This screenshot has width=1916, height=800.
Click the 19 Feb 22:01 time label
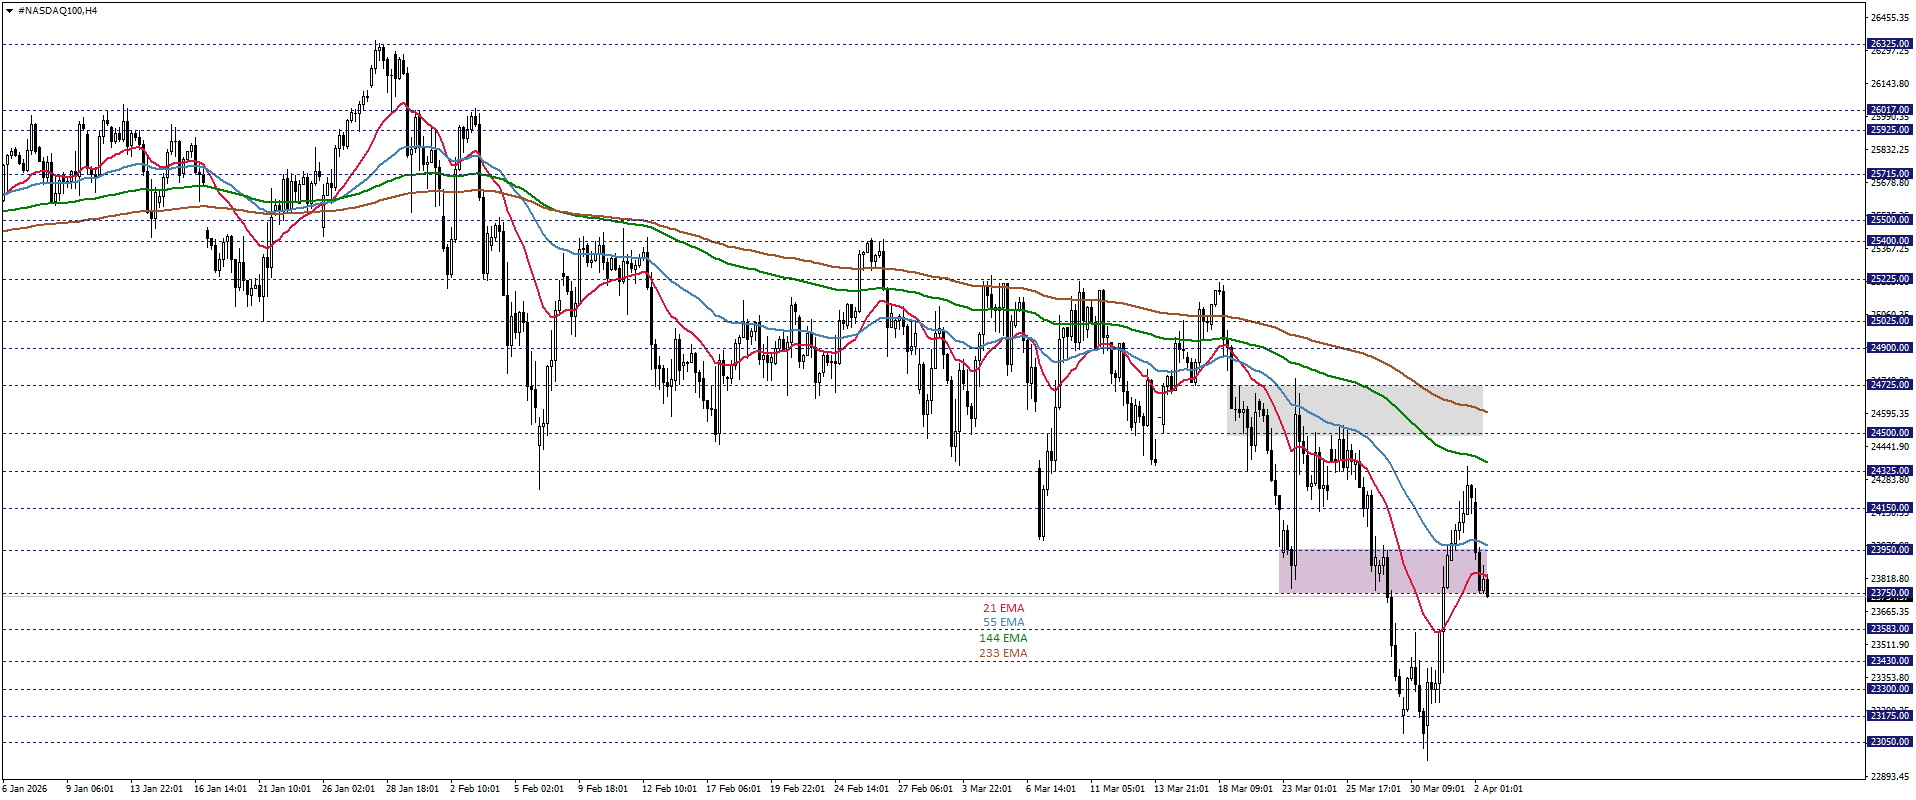click(x=797, y=789)
